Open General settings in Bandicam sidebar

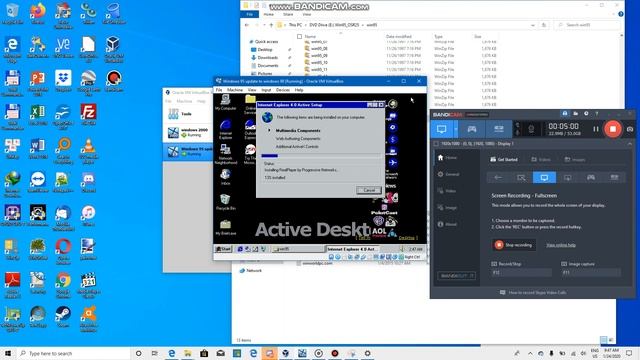click(x=449, y=174)
